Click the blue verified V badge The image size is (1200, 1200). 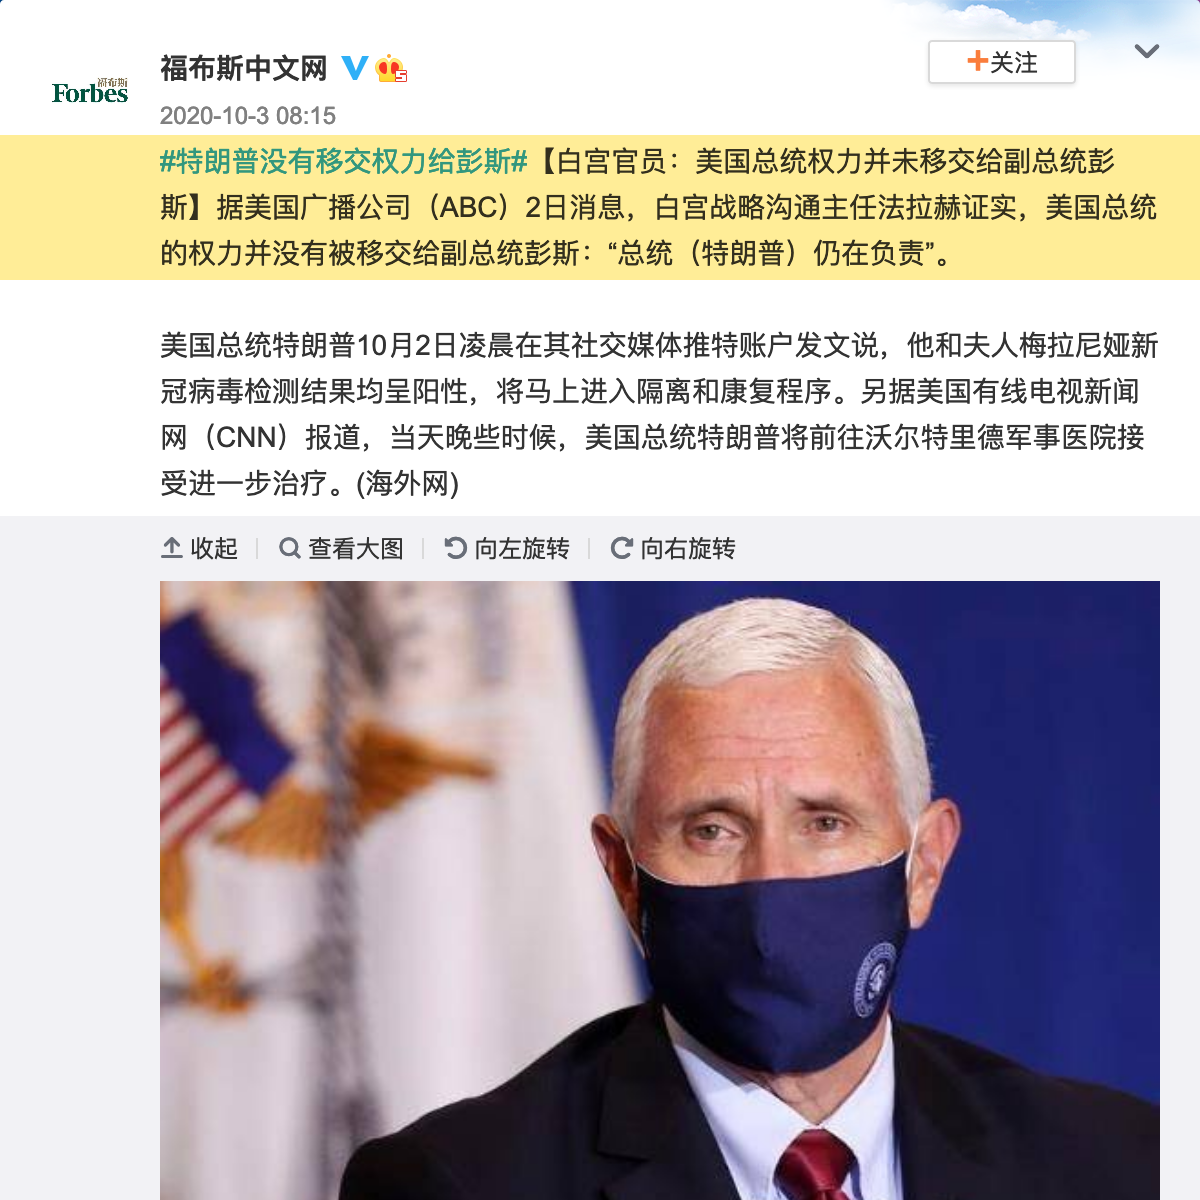[355, 68]
